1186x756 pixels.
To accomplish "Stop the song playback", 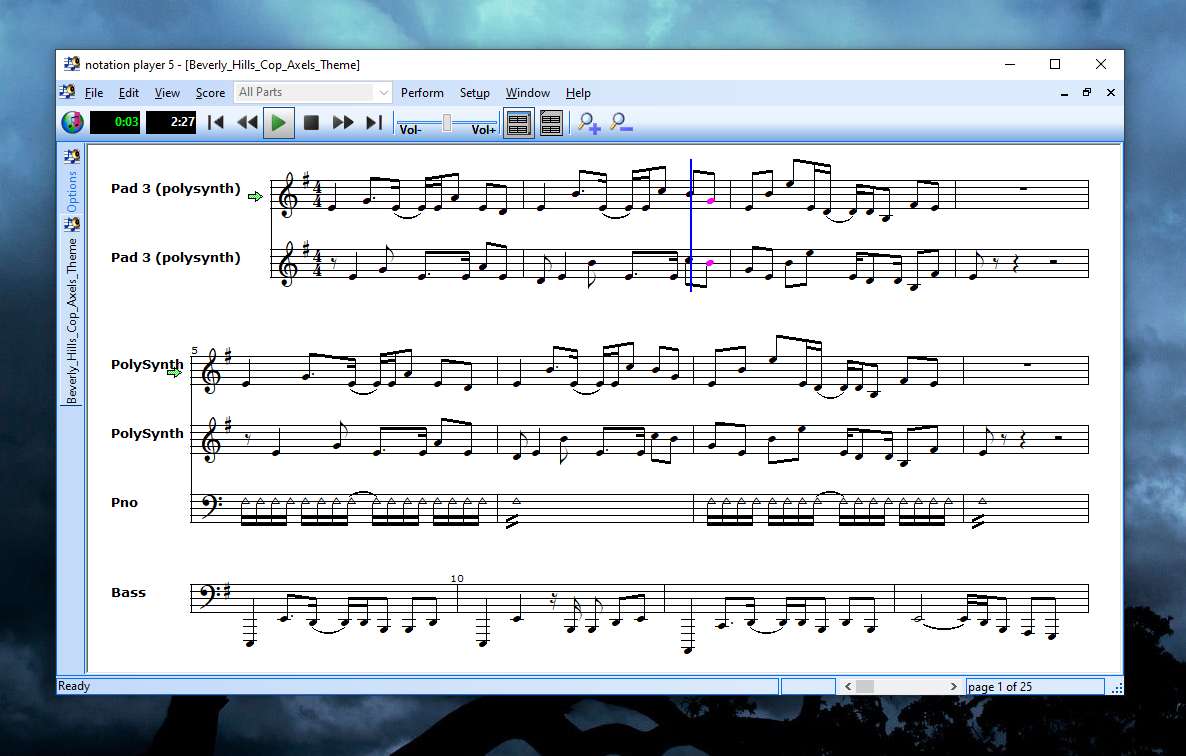I will [x=311, y=122].
